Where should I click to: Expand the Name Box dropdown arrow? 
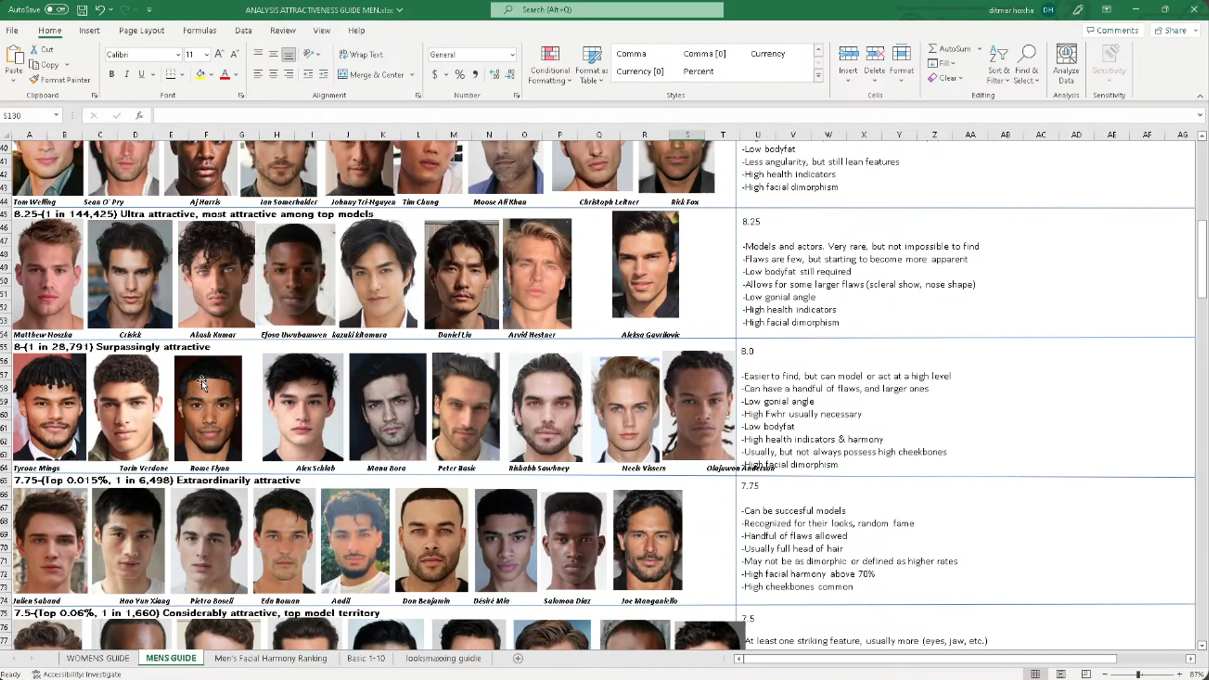[x=56, y=116]
